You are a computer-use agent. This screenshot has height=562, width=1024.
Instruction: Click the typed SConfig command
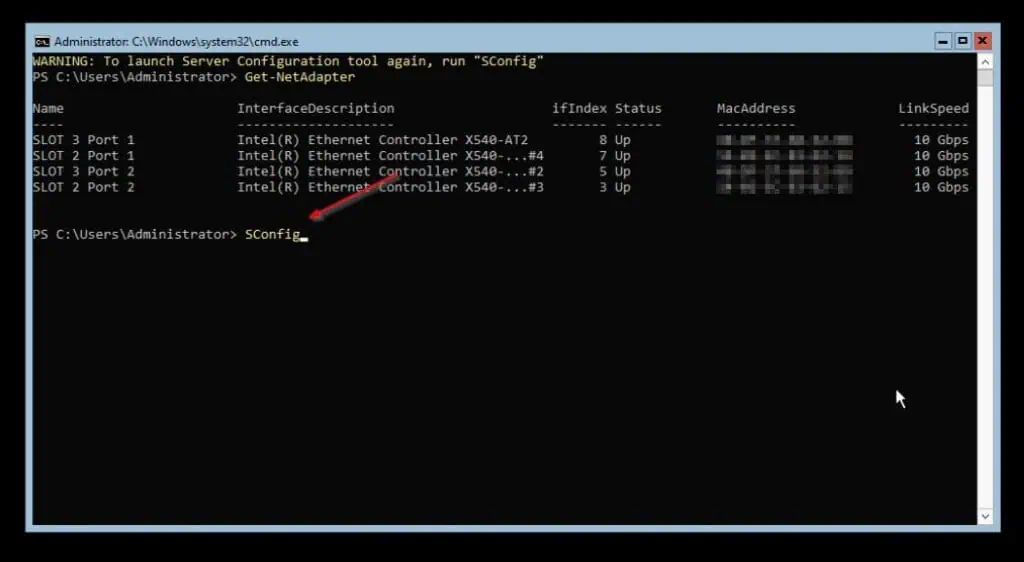tap(272, 234)
